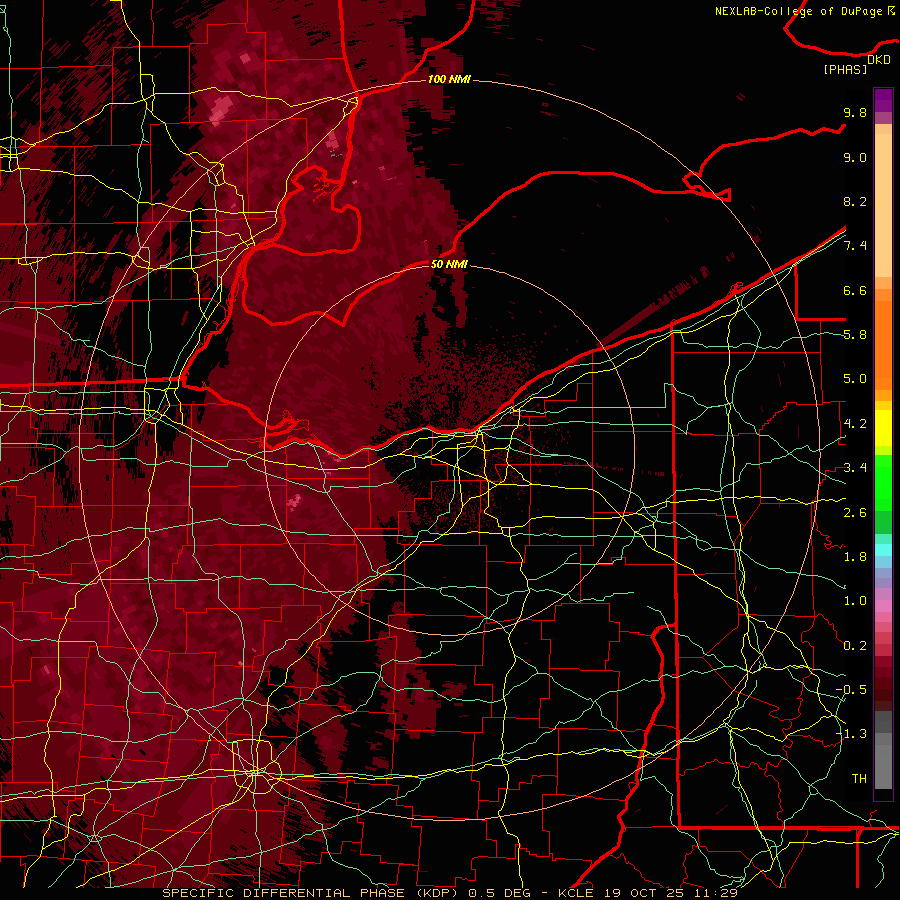
Task: Click the (KDP) abbreviation in the caption
Action: pyautogui.click(x=437, y=893)
